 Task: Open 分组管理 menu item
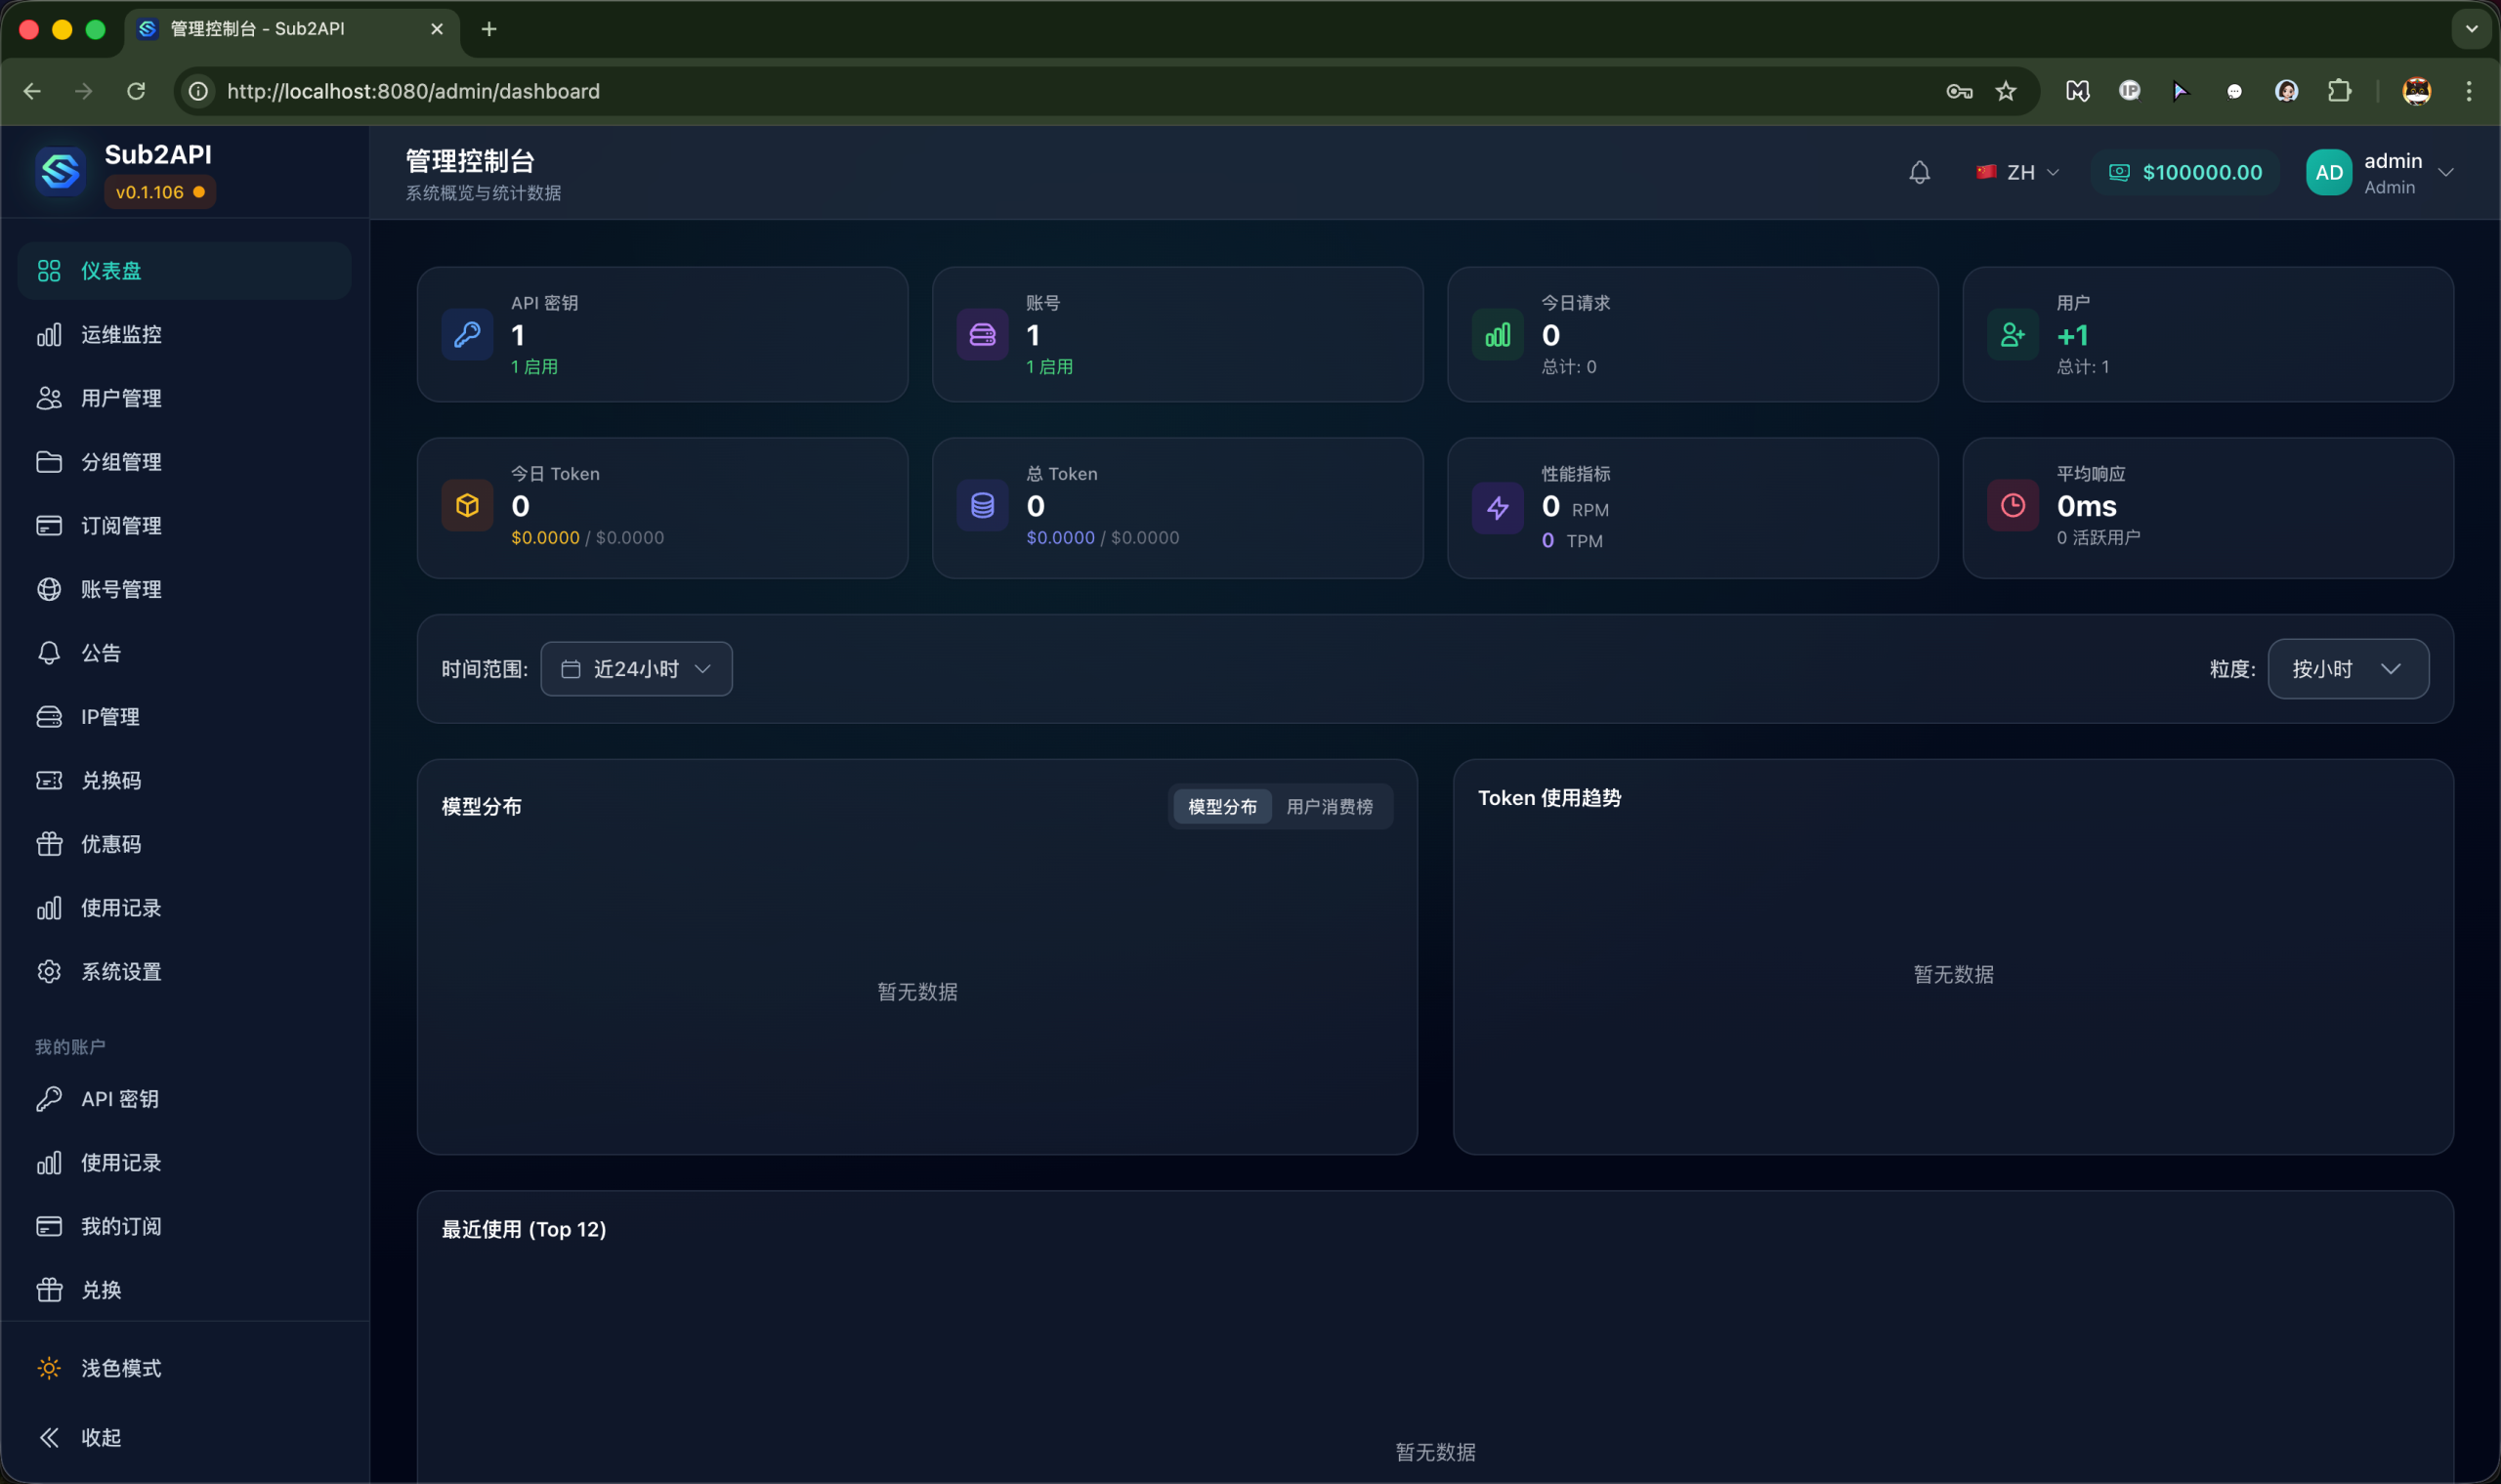tap(120, 462)
